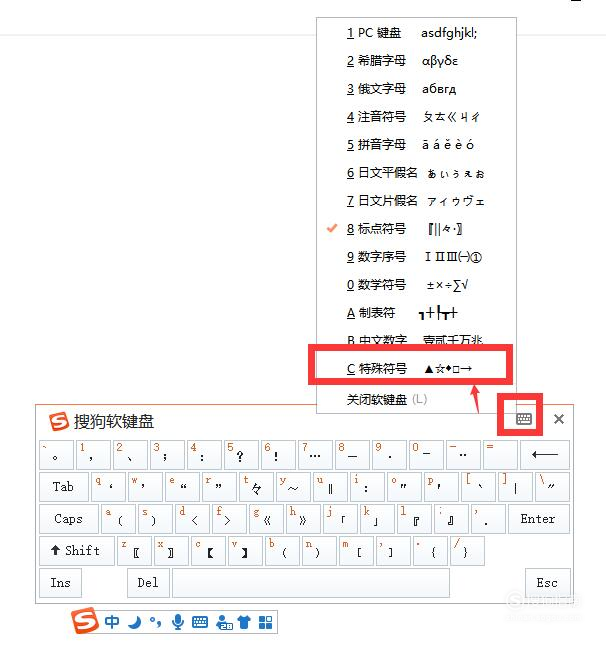
Task: Click the backspace arrow key
Action: click(x=545, y=455)
